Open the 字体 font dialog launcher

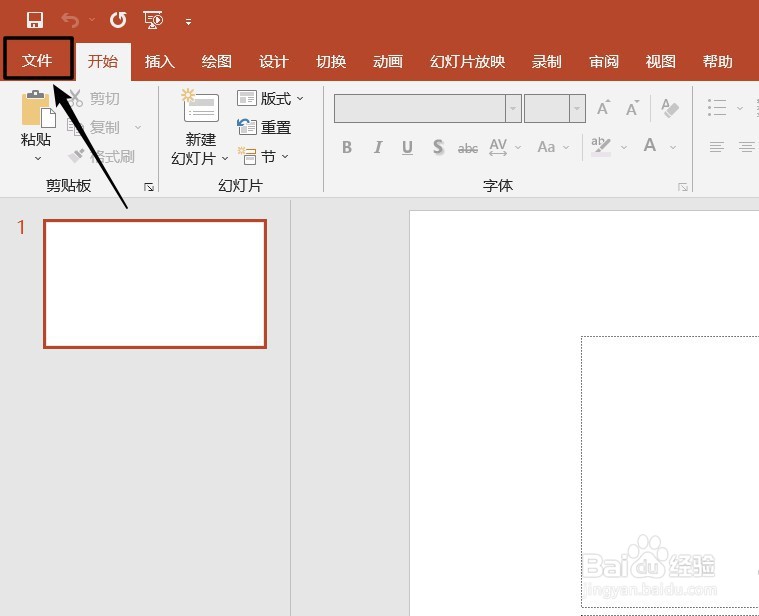coord(683,187)
